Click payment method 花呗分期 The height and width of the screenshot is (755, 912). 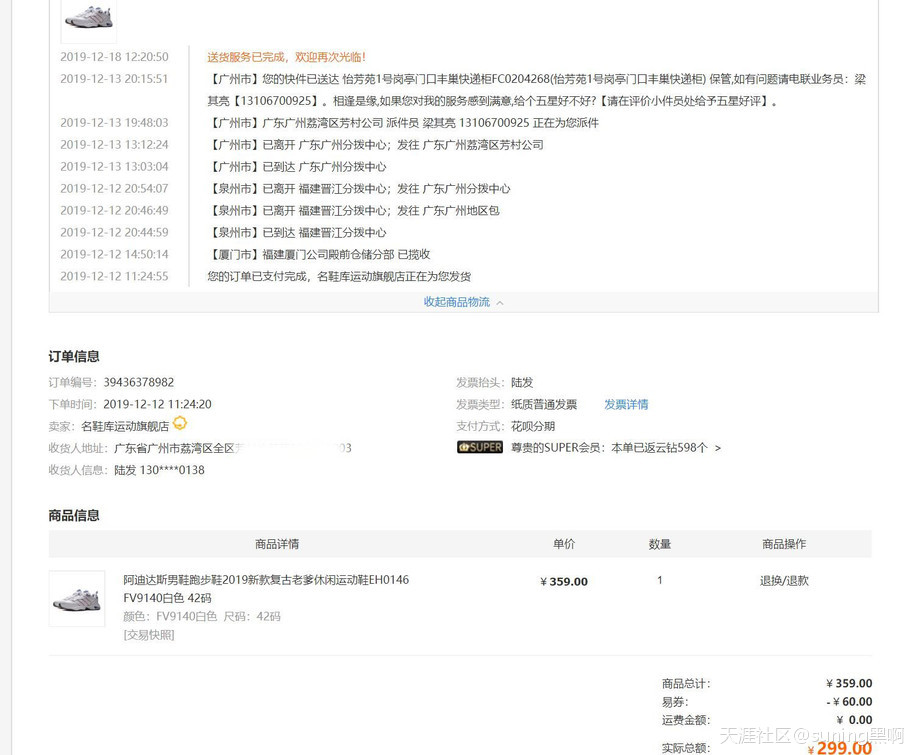click(533, 426)
